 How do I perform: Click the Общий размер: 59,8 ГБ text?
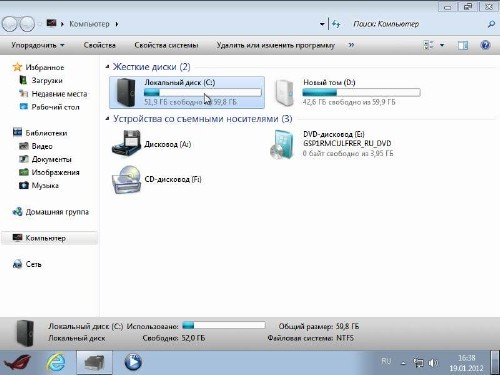(x=319, y=326)
